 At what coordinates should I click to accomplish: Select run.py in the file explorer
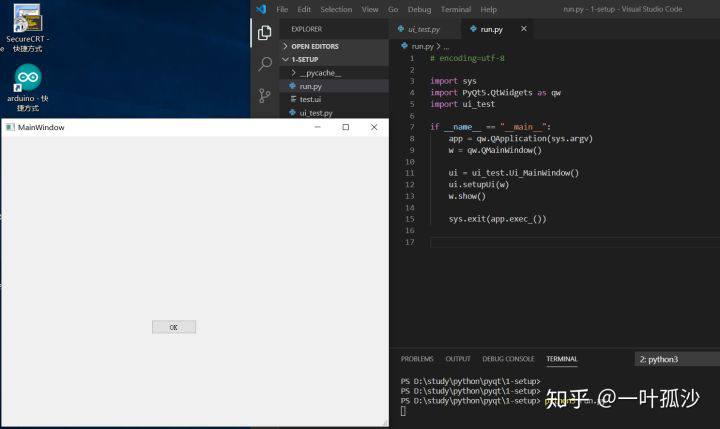click(x=334, y=86)
